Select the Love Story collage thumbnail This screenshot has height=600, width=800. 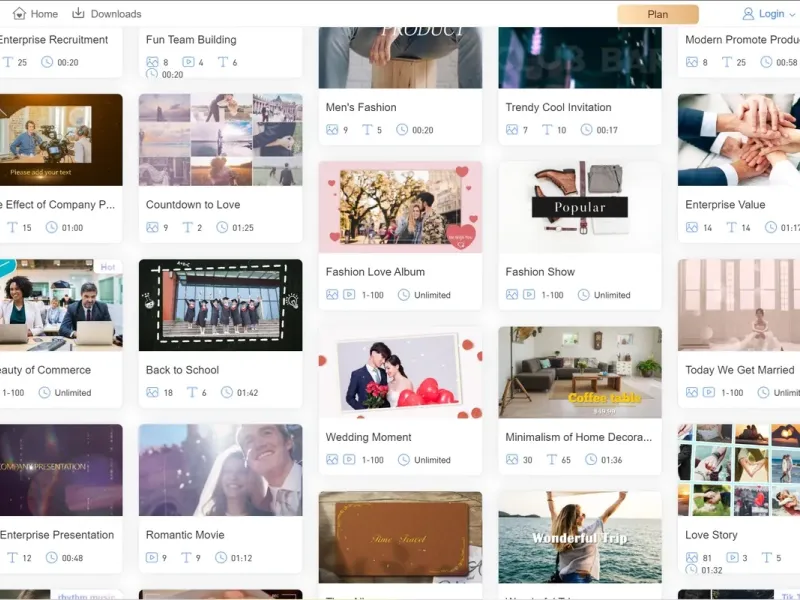pos(739,470)
